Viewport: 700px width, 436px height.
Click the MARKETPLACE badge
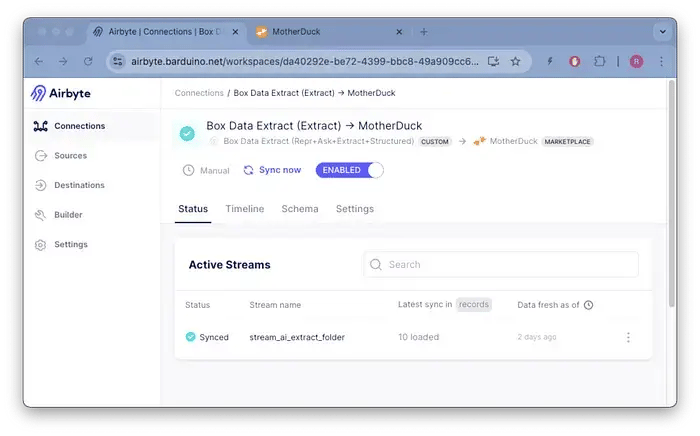tap(567, 141)
